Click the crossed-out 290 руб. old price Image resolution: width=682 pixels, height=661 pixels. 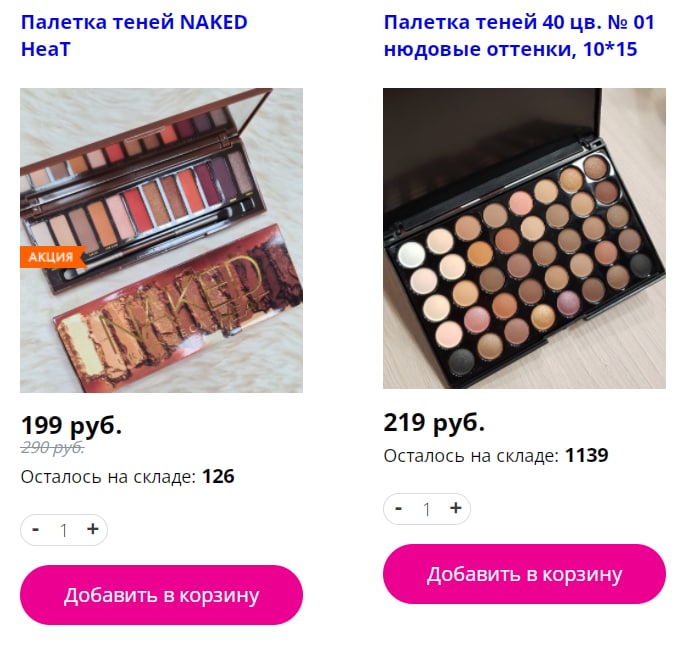(53, 447)
